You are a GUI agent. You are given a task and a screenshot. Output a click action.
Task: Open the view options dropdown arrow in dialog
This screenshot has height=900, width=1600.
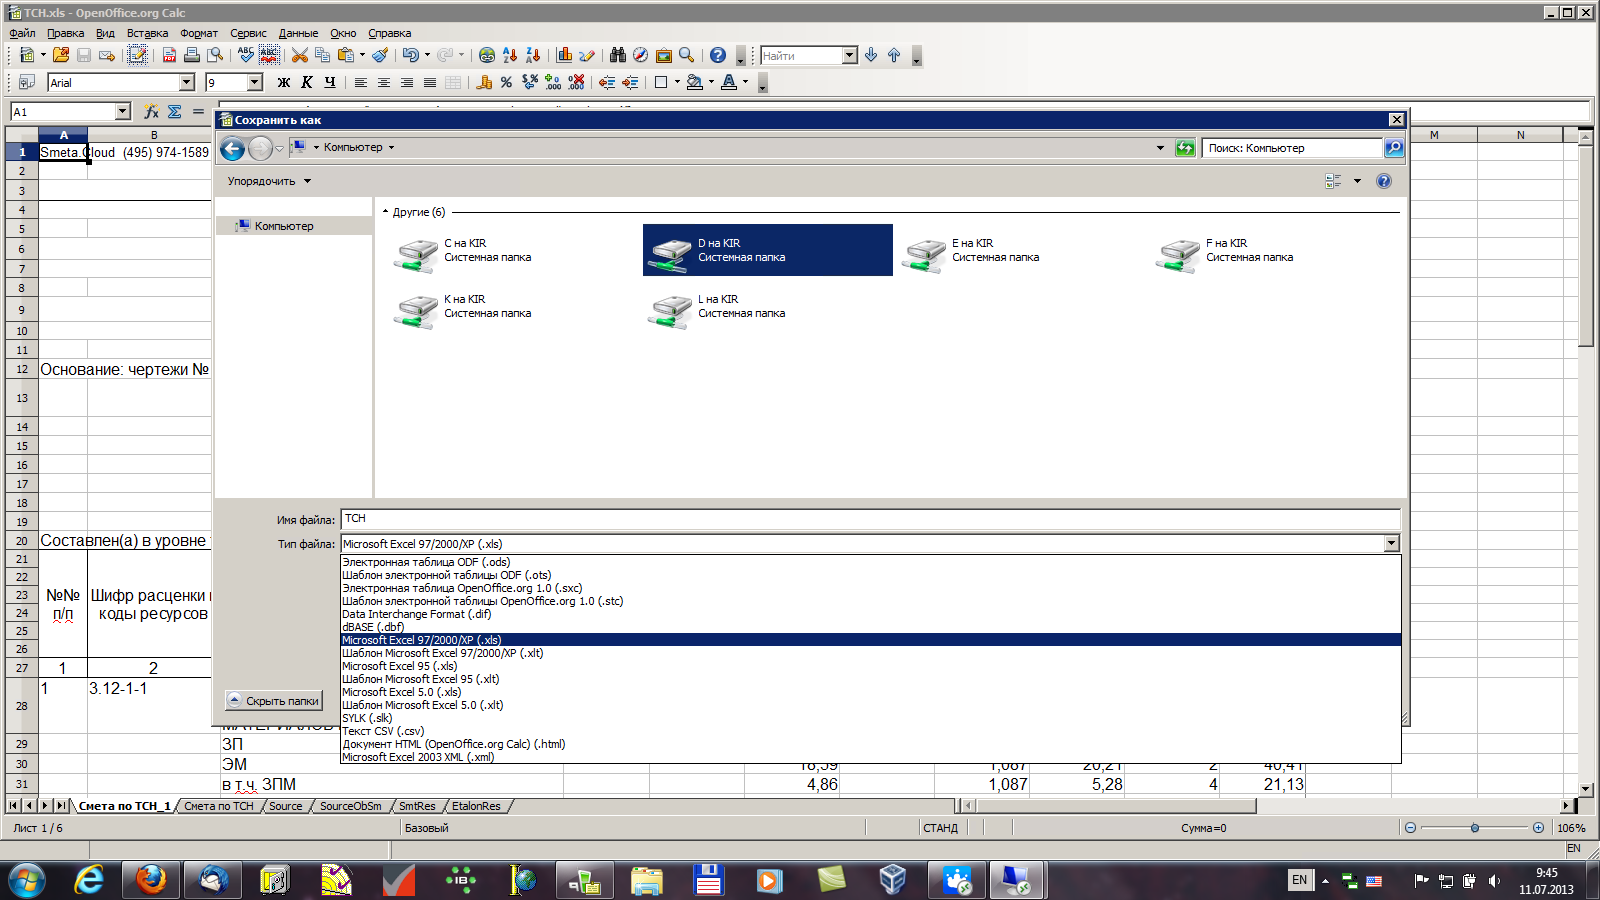1357,181
